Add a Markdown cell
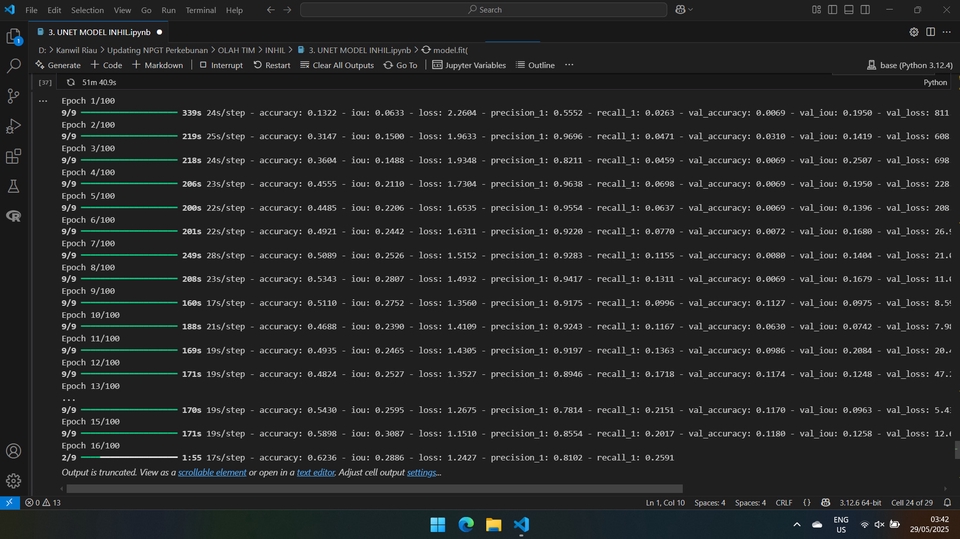This screenshot has width=960, height=539. 157,65
